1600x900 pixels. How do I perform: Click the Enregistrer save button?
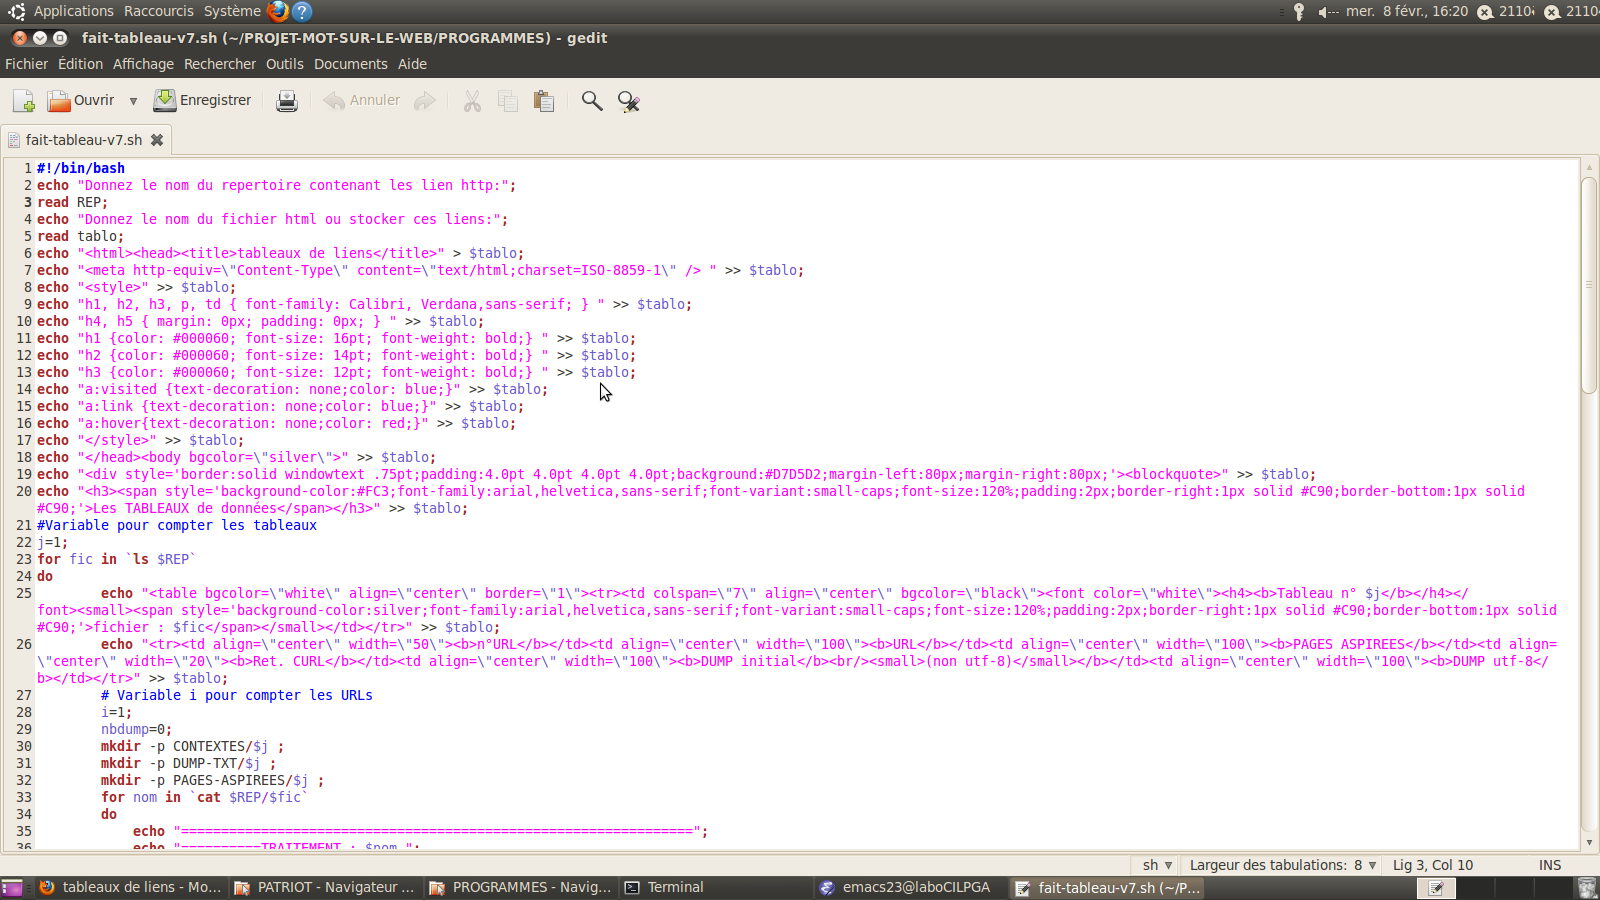(x=202, y=101)
